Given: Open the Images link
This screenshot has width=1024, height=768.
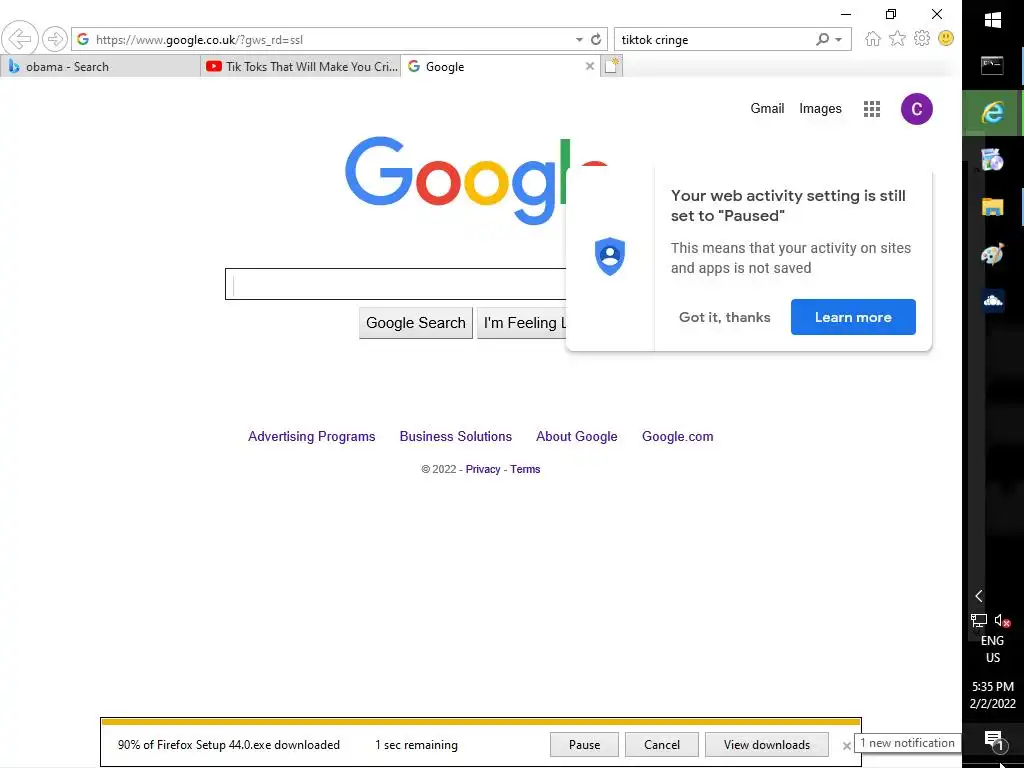Looking at the screenshot, I should 820,109.
